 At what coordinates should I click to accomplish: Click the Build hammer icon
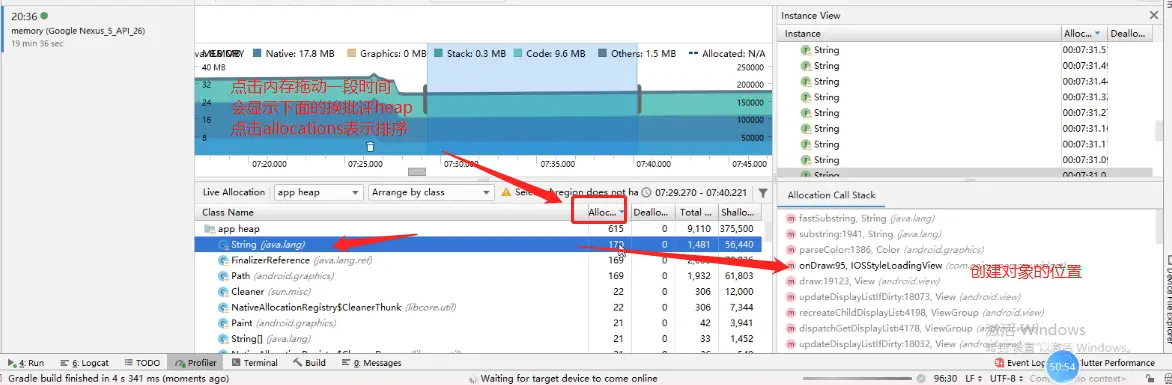click(297, 363)
